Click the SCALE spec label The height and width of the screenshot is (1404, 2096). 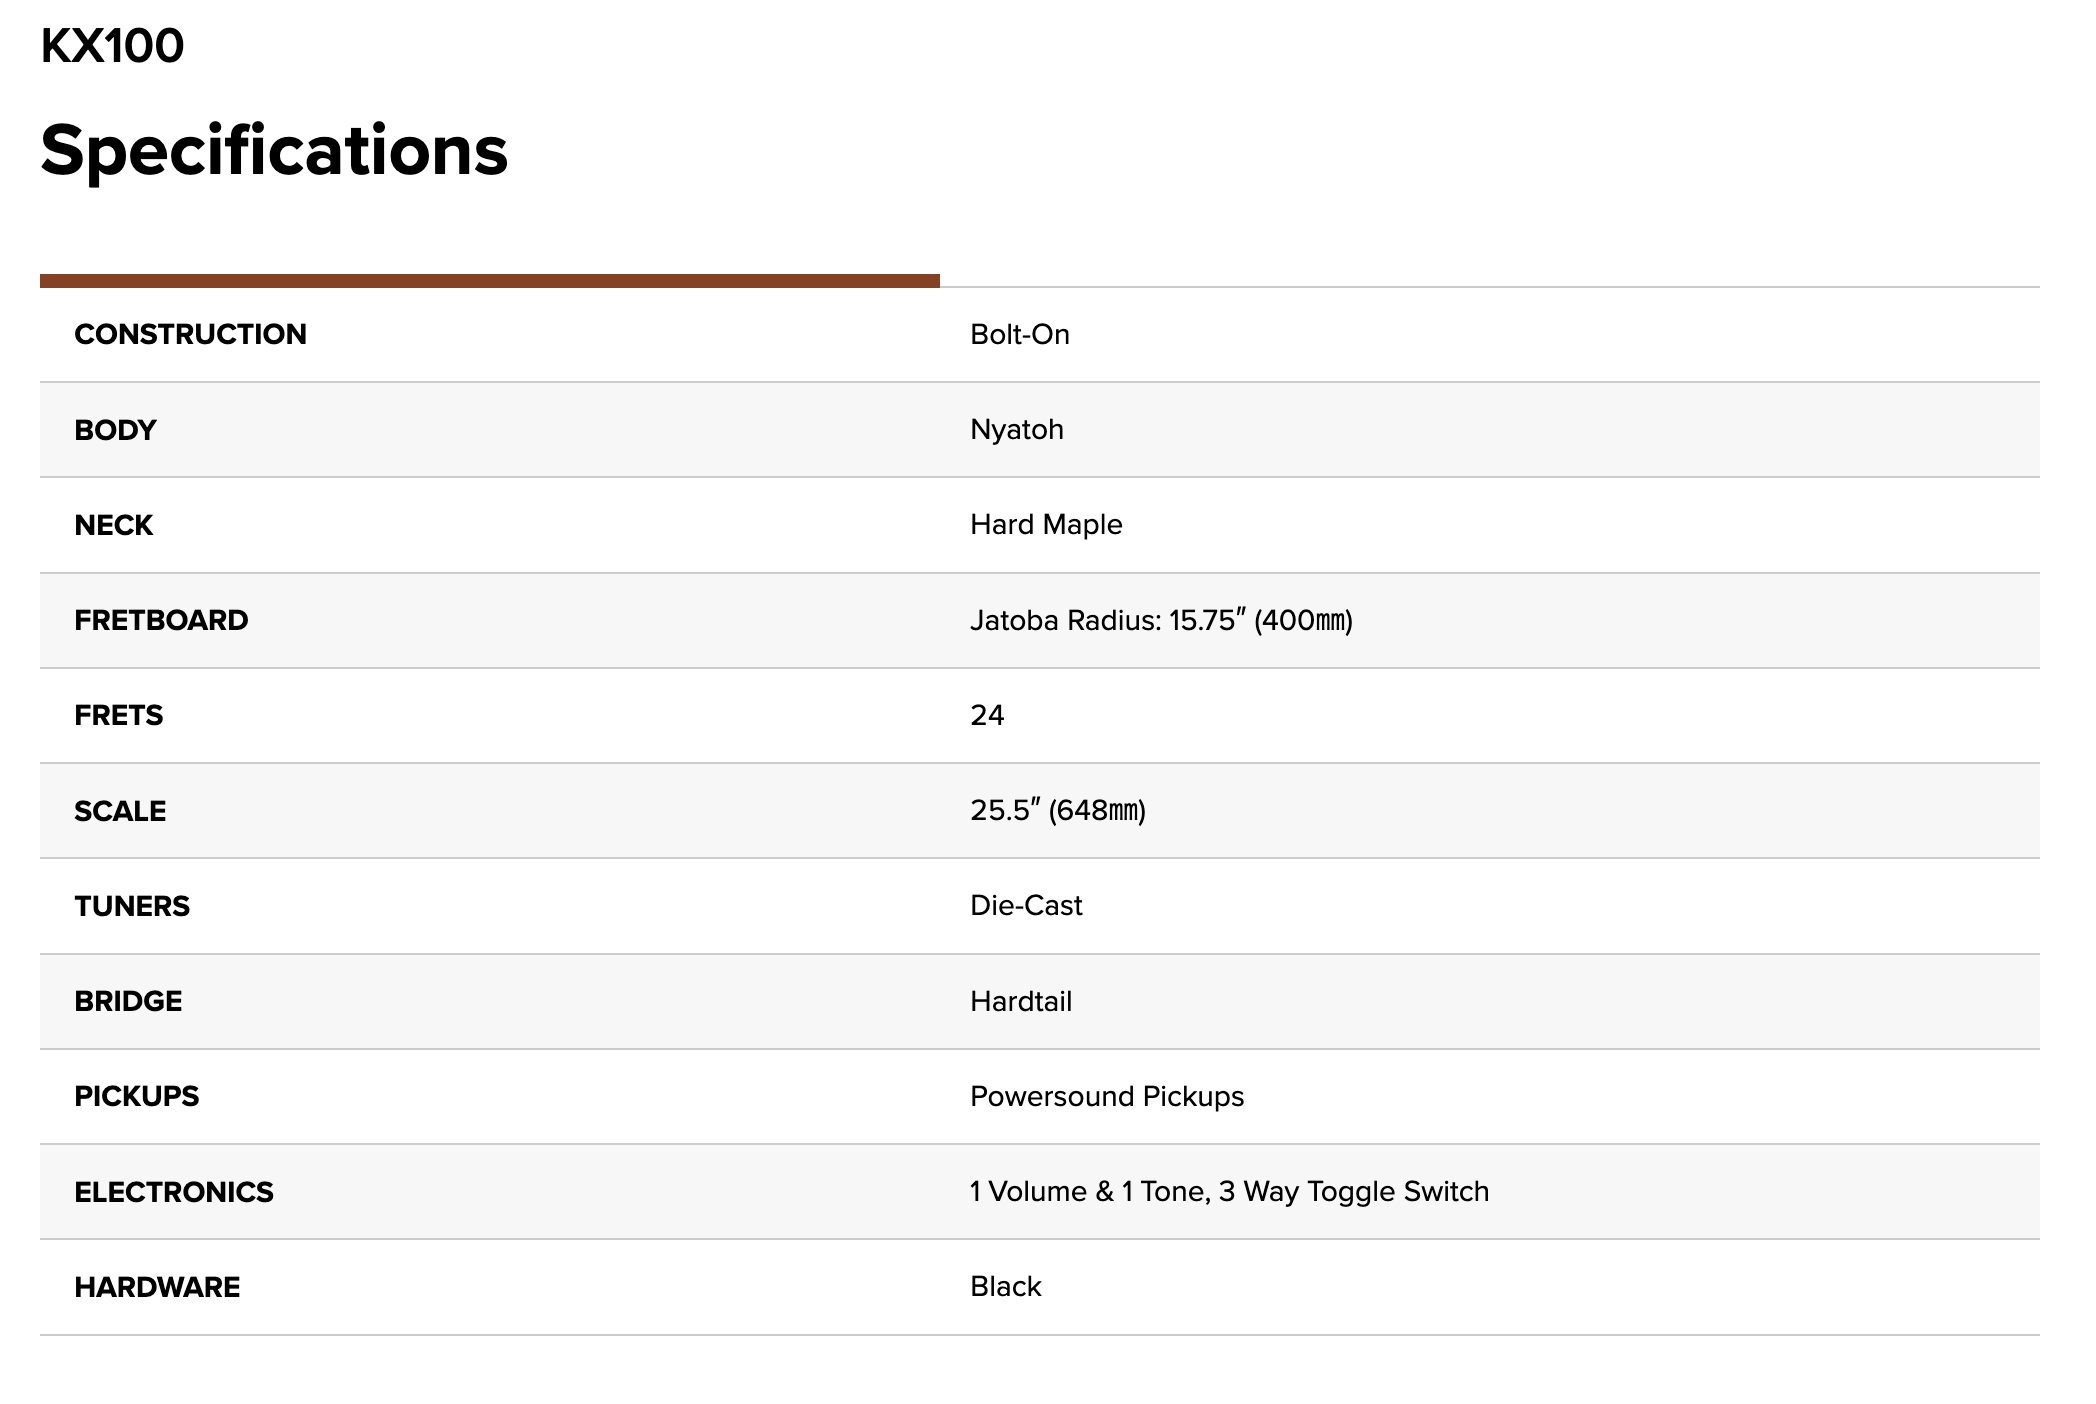point(120,811)
